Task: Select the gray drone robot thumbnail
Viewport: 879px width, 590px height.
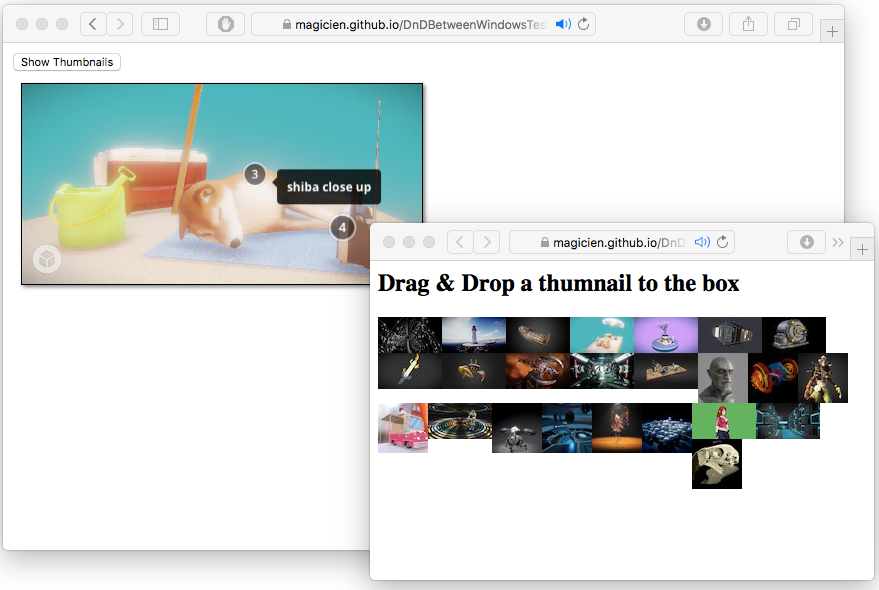Action: pos(517,428)
